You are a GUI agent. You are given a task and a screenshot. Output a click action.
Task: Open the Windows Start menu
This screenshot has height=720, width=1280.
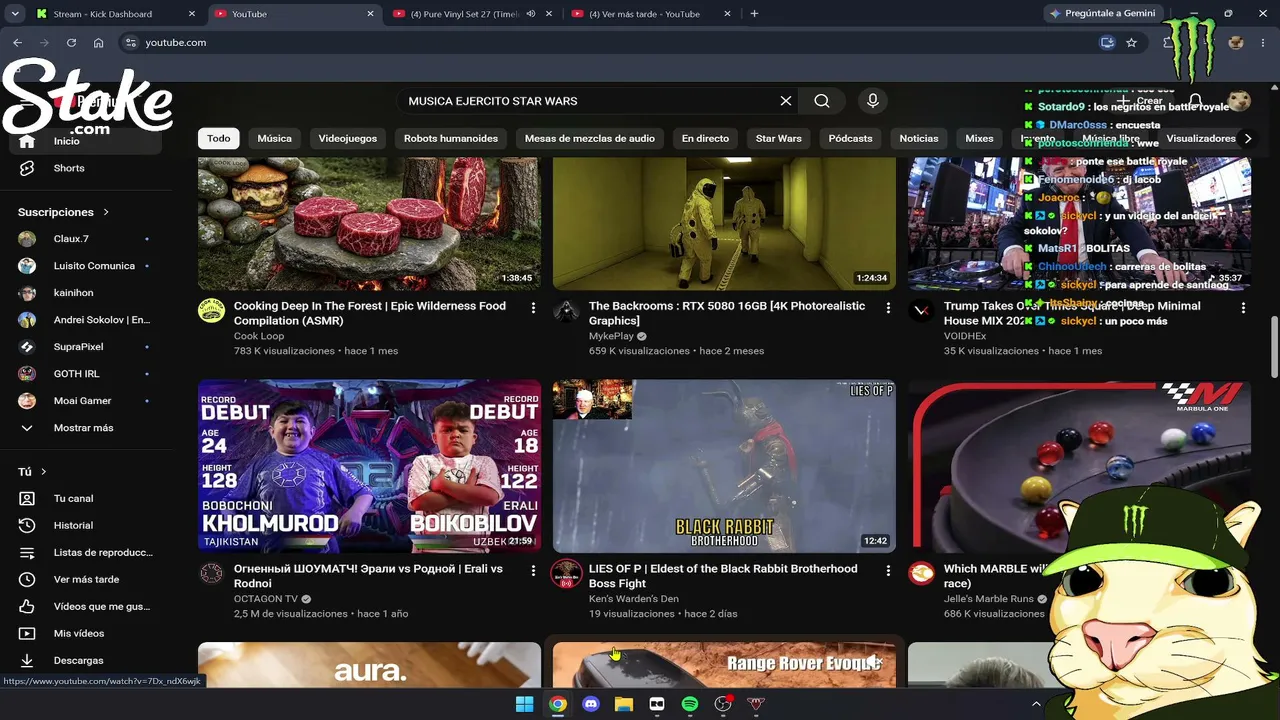click(524, 704)
